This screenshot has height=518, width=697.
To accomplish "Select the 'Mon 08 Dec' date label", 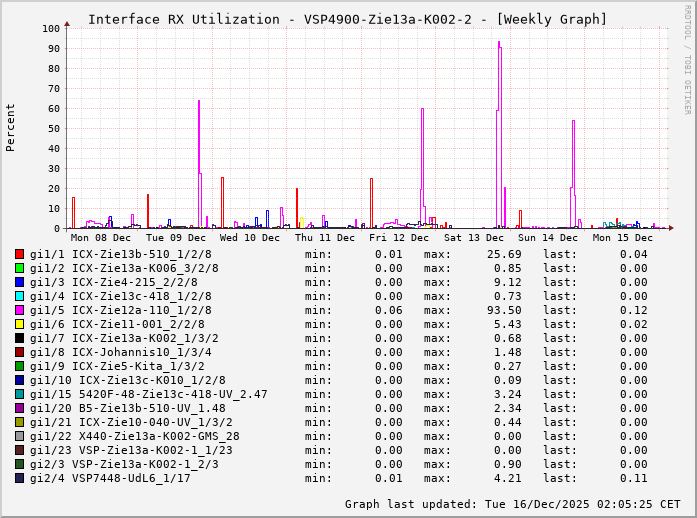I will [100, 238].
